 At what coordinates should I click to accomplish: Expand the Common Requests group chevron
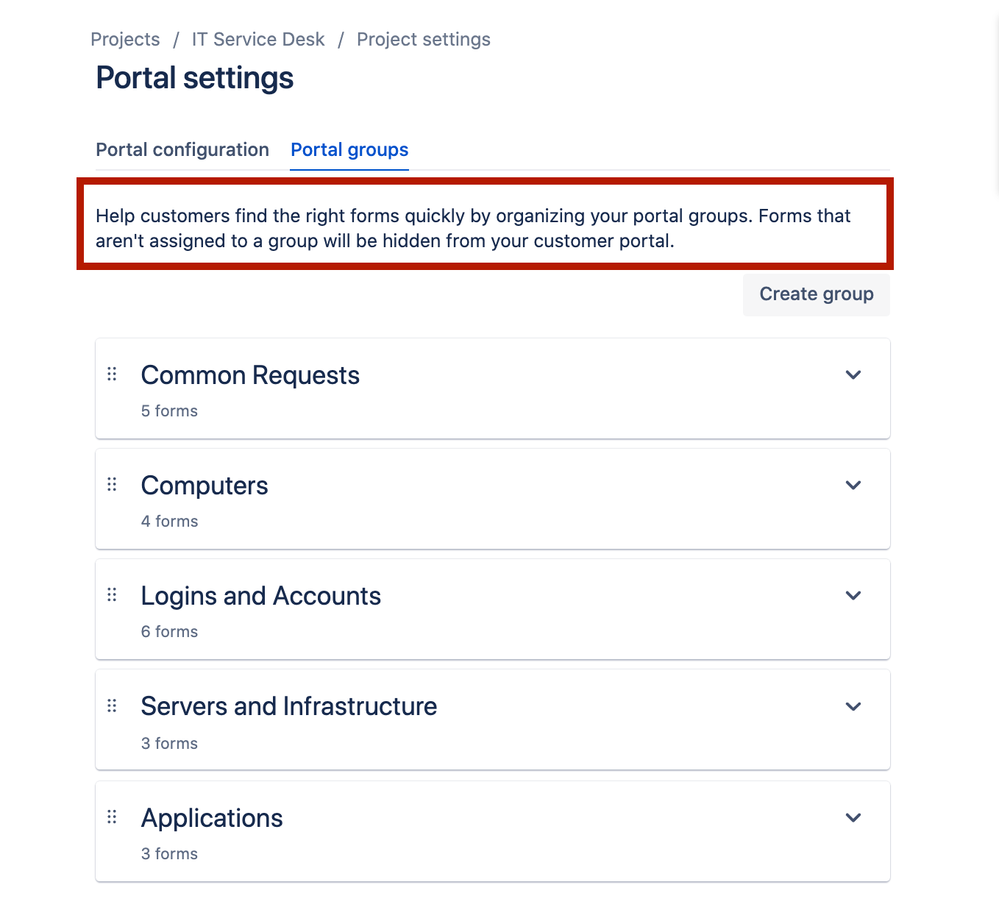tap(853, 375)
